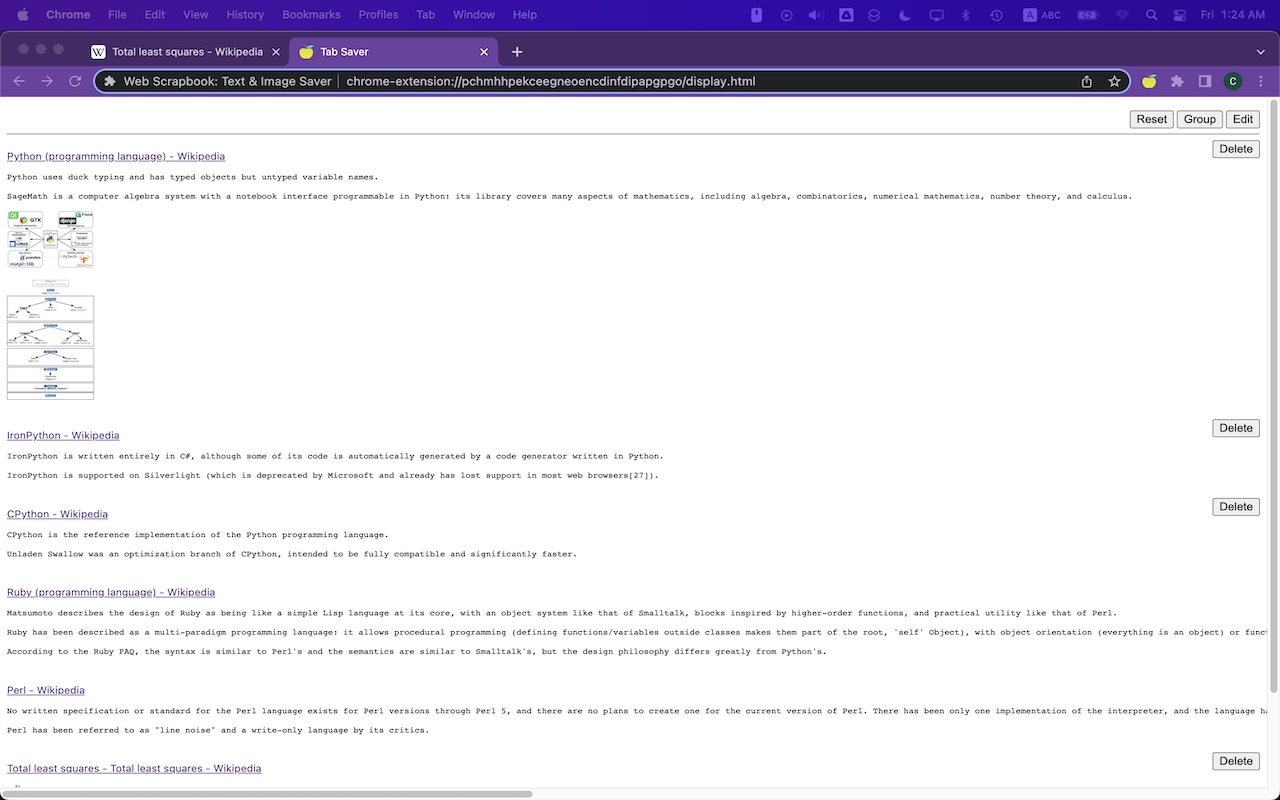
Task: Open the profile avatar marked C
Action: [1232, 81]
